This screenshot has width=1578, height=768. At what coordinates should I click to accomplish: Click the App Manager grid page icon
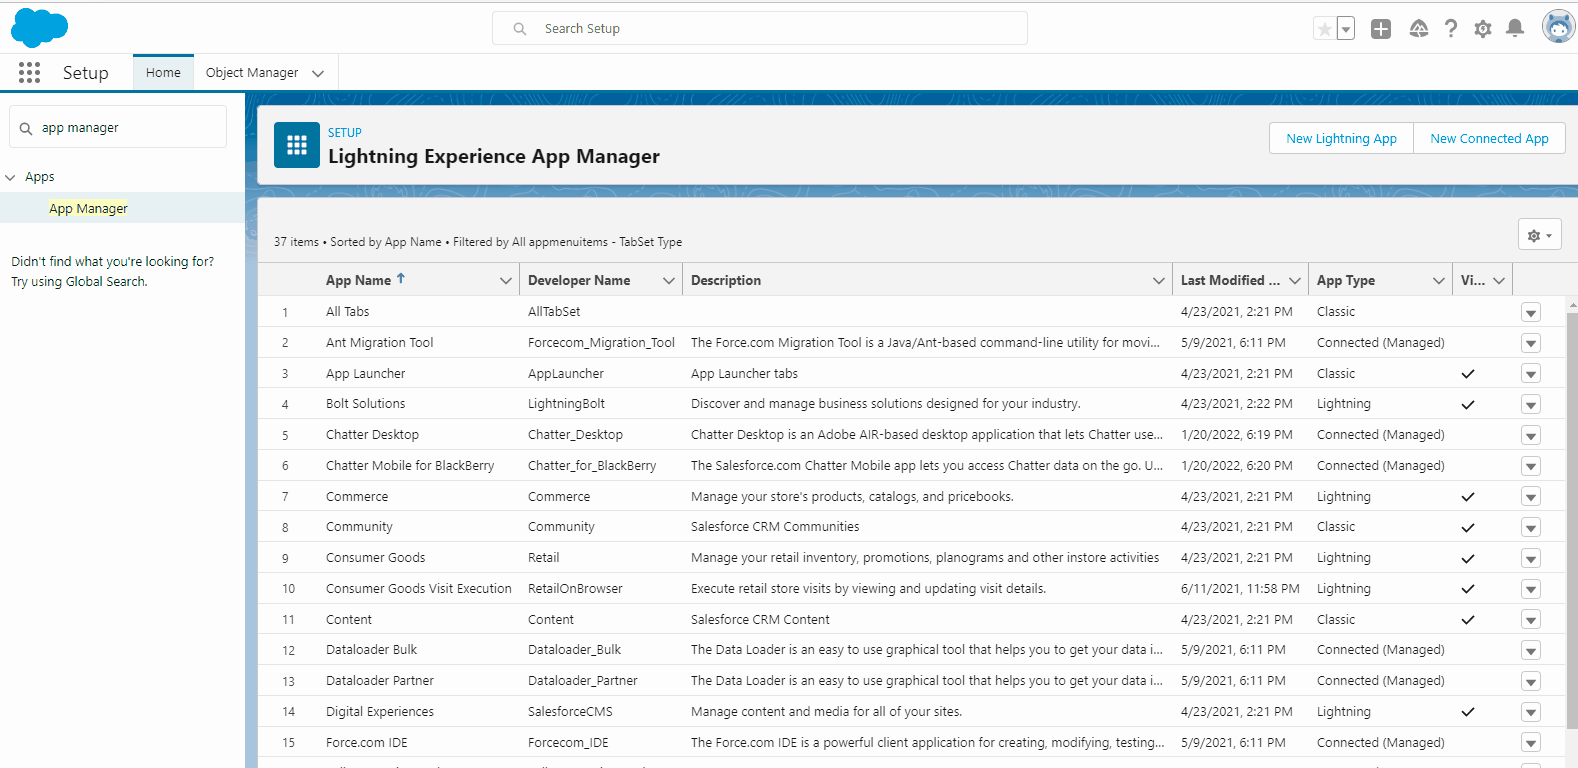(x=297, y=145)
